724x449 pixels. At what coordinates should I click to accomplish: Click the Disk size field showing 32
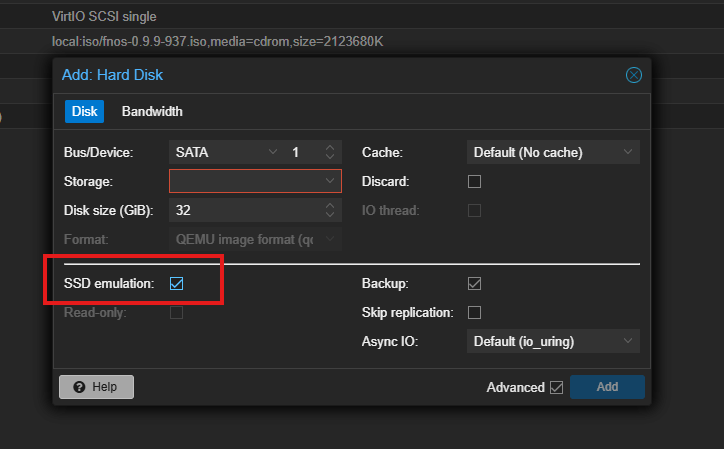pyautogui.click(x=247, y=210)
